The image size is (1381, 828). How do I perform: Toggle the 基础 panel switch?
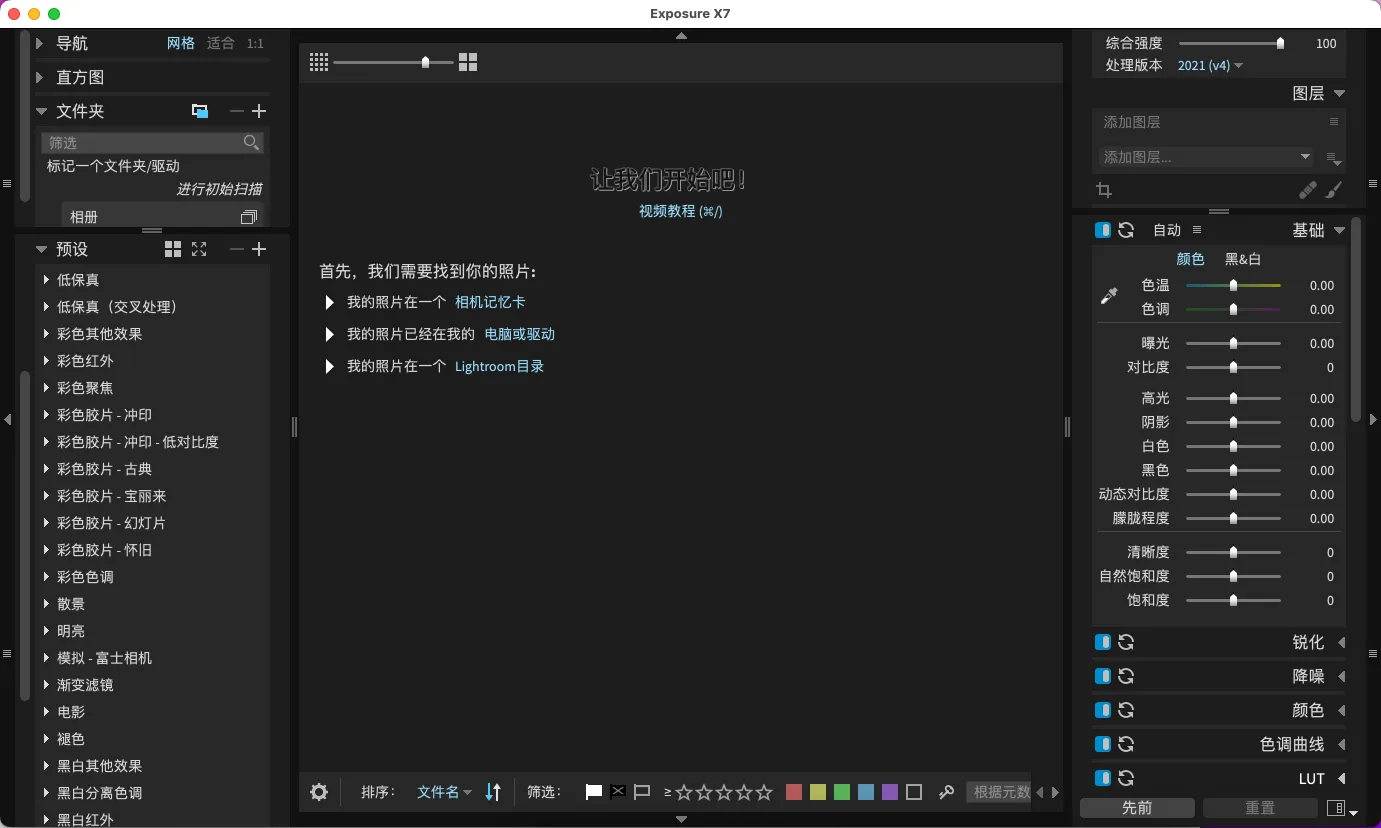(x=1103, y=230)
